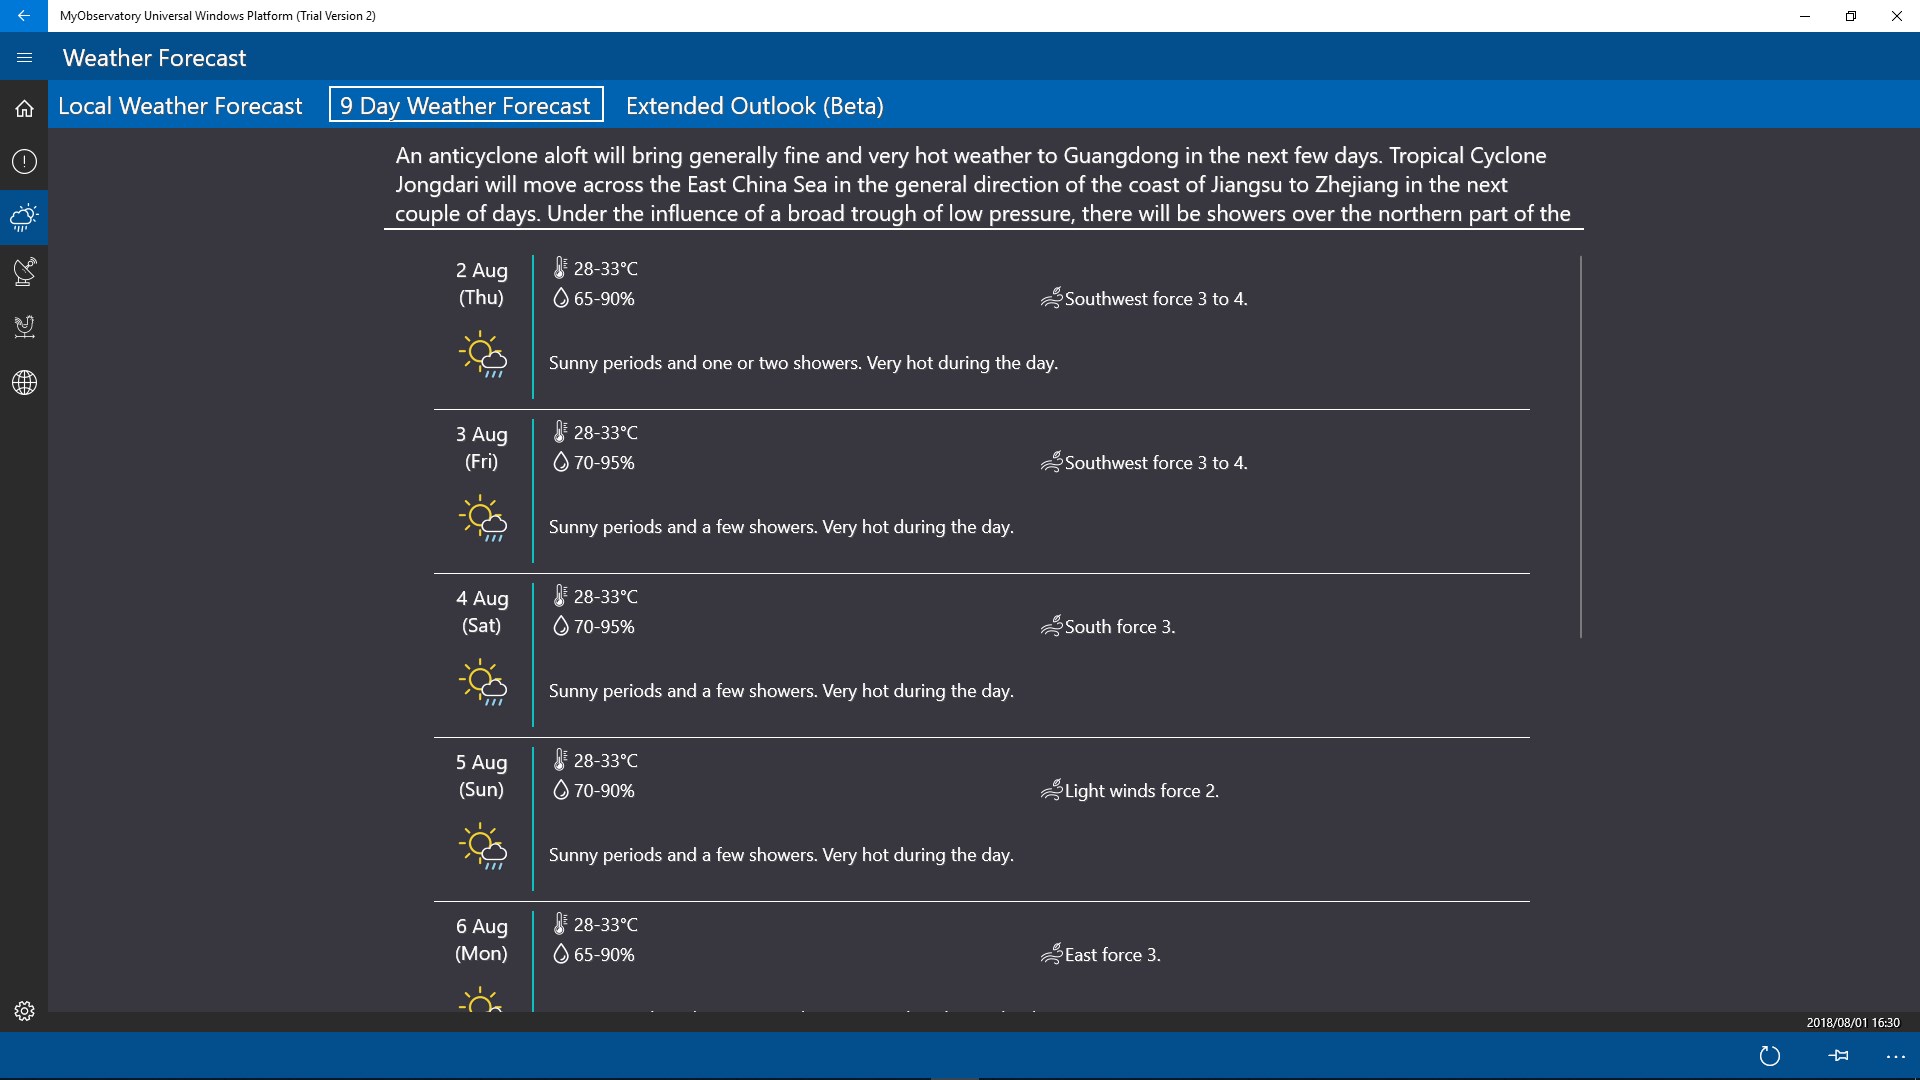Open the Extended Outlook (Beta) tab
The height and width of the screenshot is (1080, 1920).
754,105
